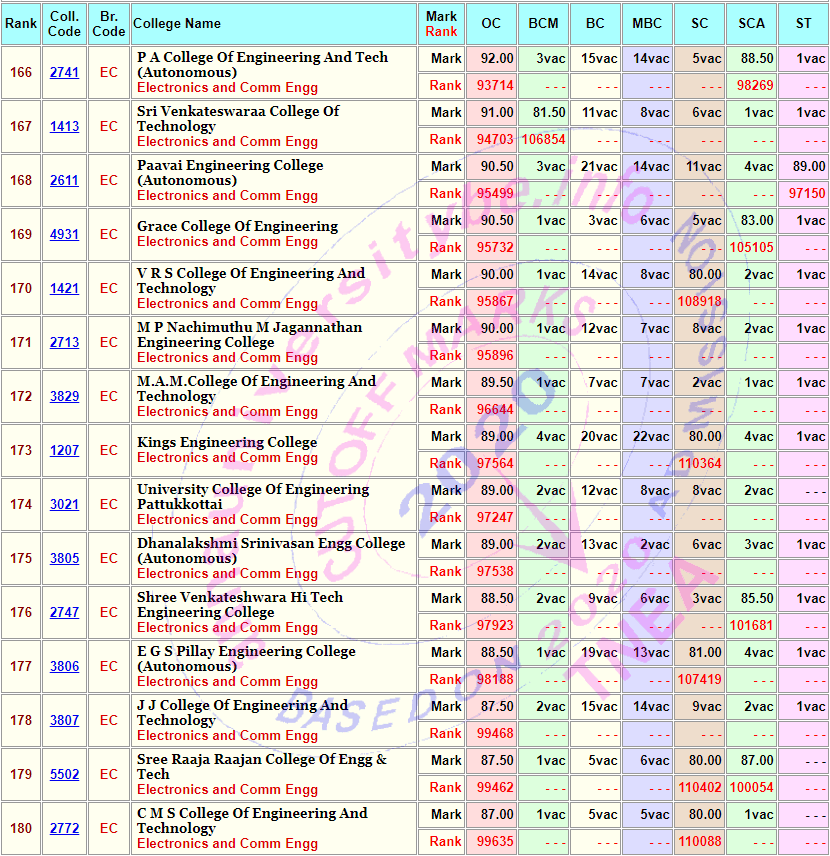The width and height of the screenshot is (830, 856).
Task: Open the 3829 college code link
Action: coord(64,397)
